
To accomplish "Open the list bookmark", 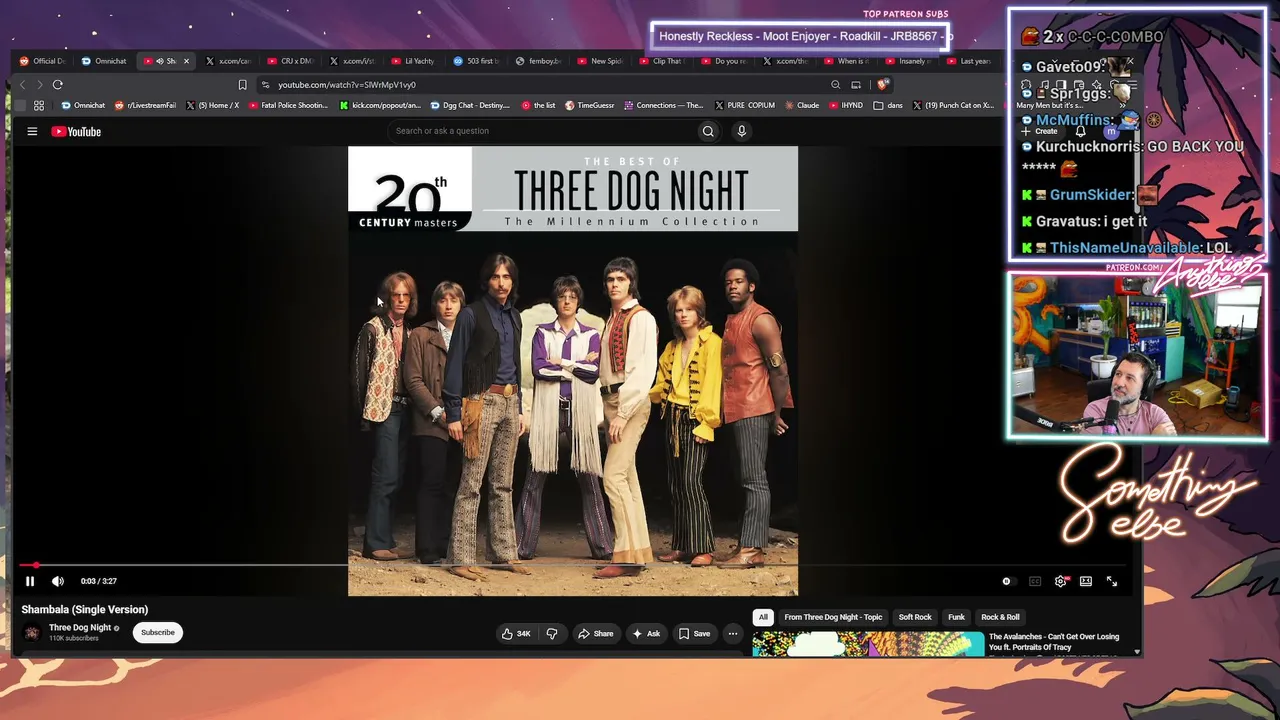I will tap(539, 105).
